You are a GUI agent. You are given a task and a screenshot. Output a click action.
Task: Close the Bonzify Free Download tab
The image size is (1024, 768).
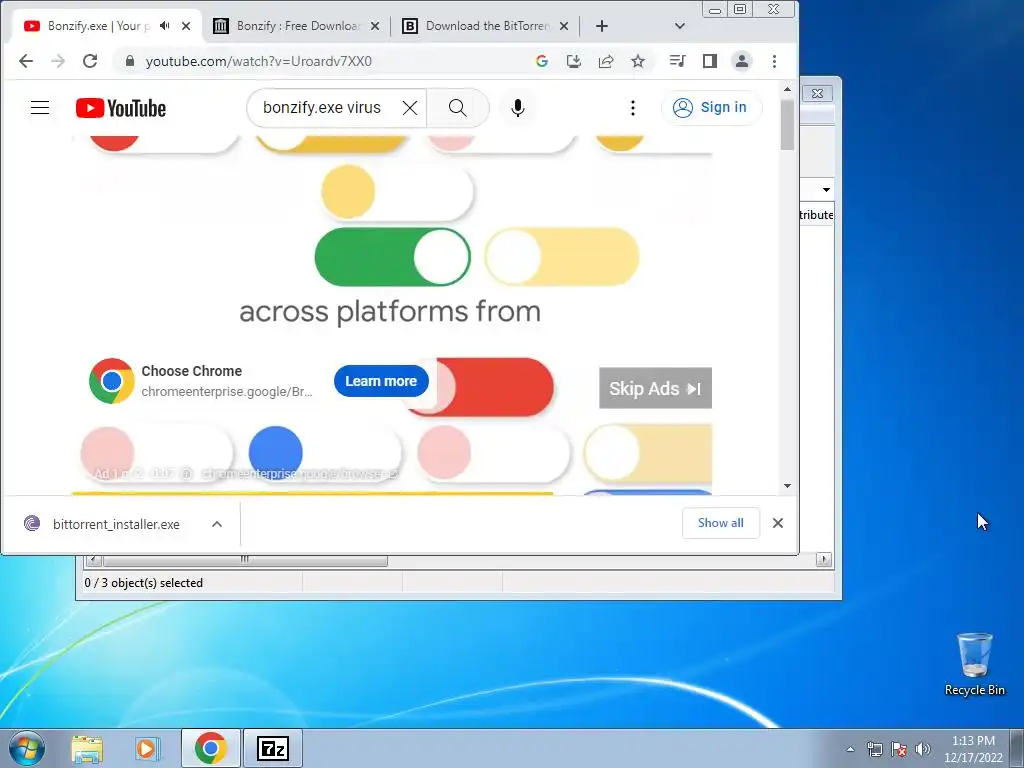click(375, 26)
